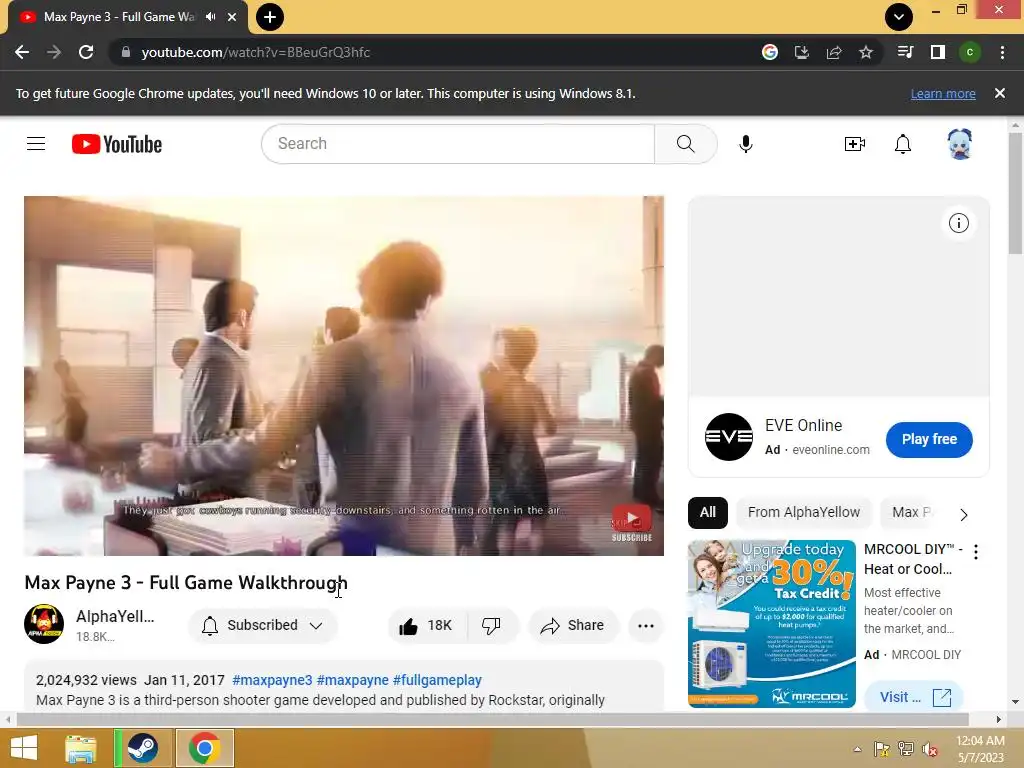The width and height of the screenshot is (1024, 768).
Task: Open MRCOOL ad thumbnail
Action: (x=772, y=624)
